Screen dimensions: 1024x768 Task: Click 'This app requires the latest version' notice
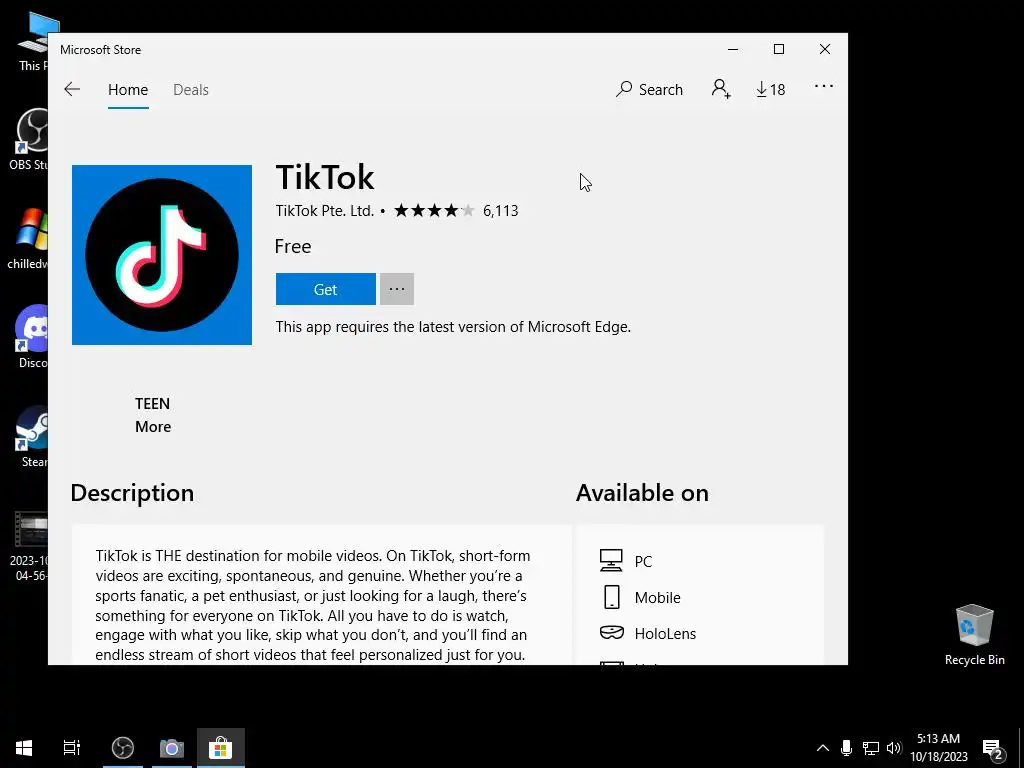click(453, 327)
